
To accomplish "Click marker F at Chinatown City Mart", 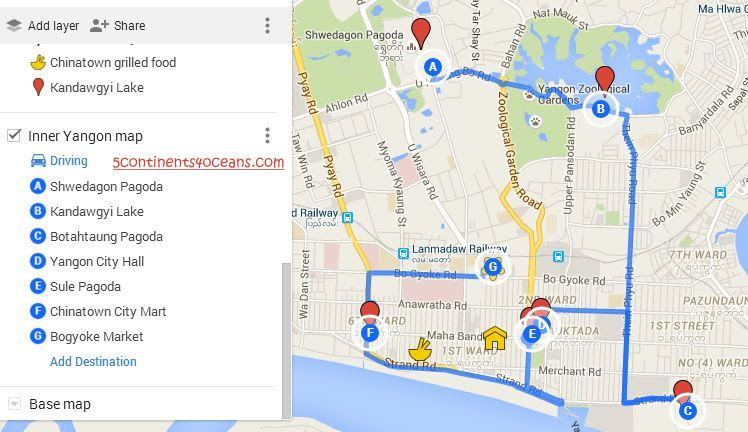I will pos(370,332).
